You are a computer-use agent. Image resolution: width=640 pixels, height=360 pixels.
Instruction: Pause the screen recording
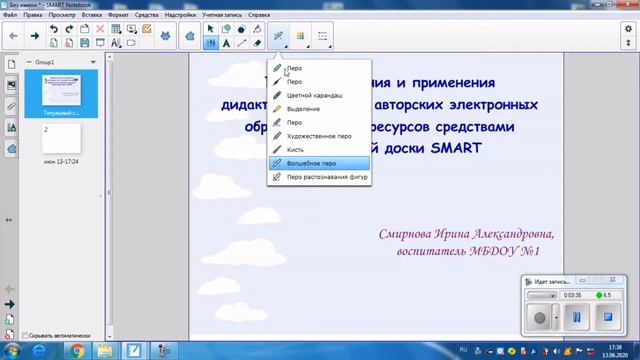576,317
